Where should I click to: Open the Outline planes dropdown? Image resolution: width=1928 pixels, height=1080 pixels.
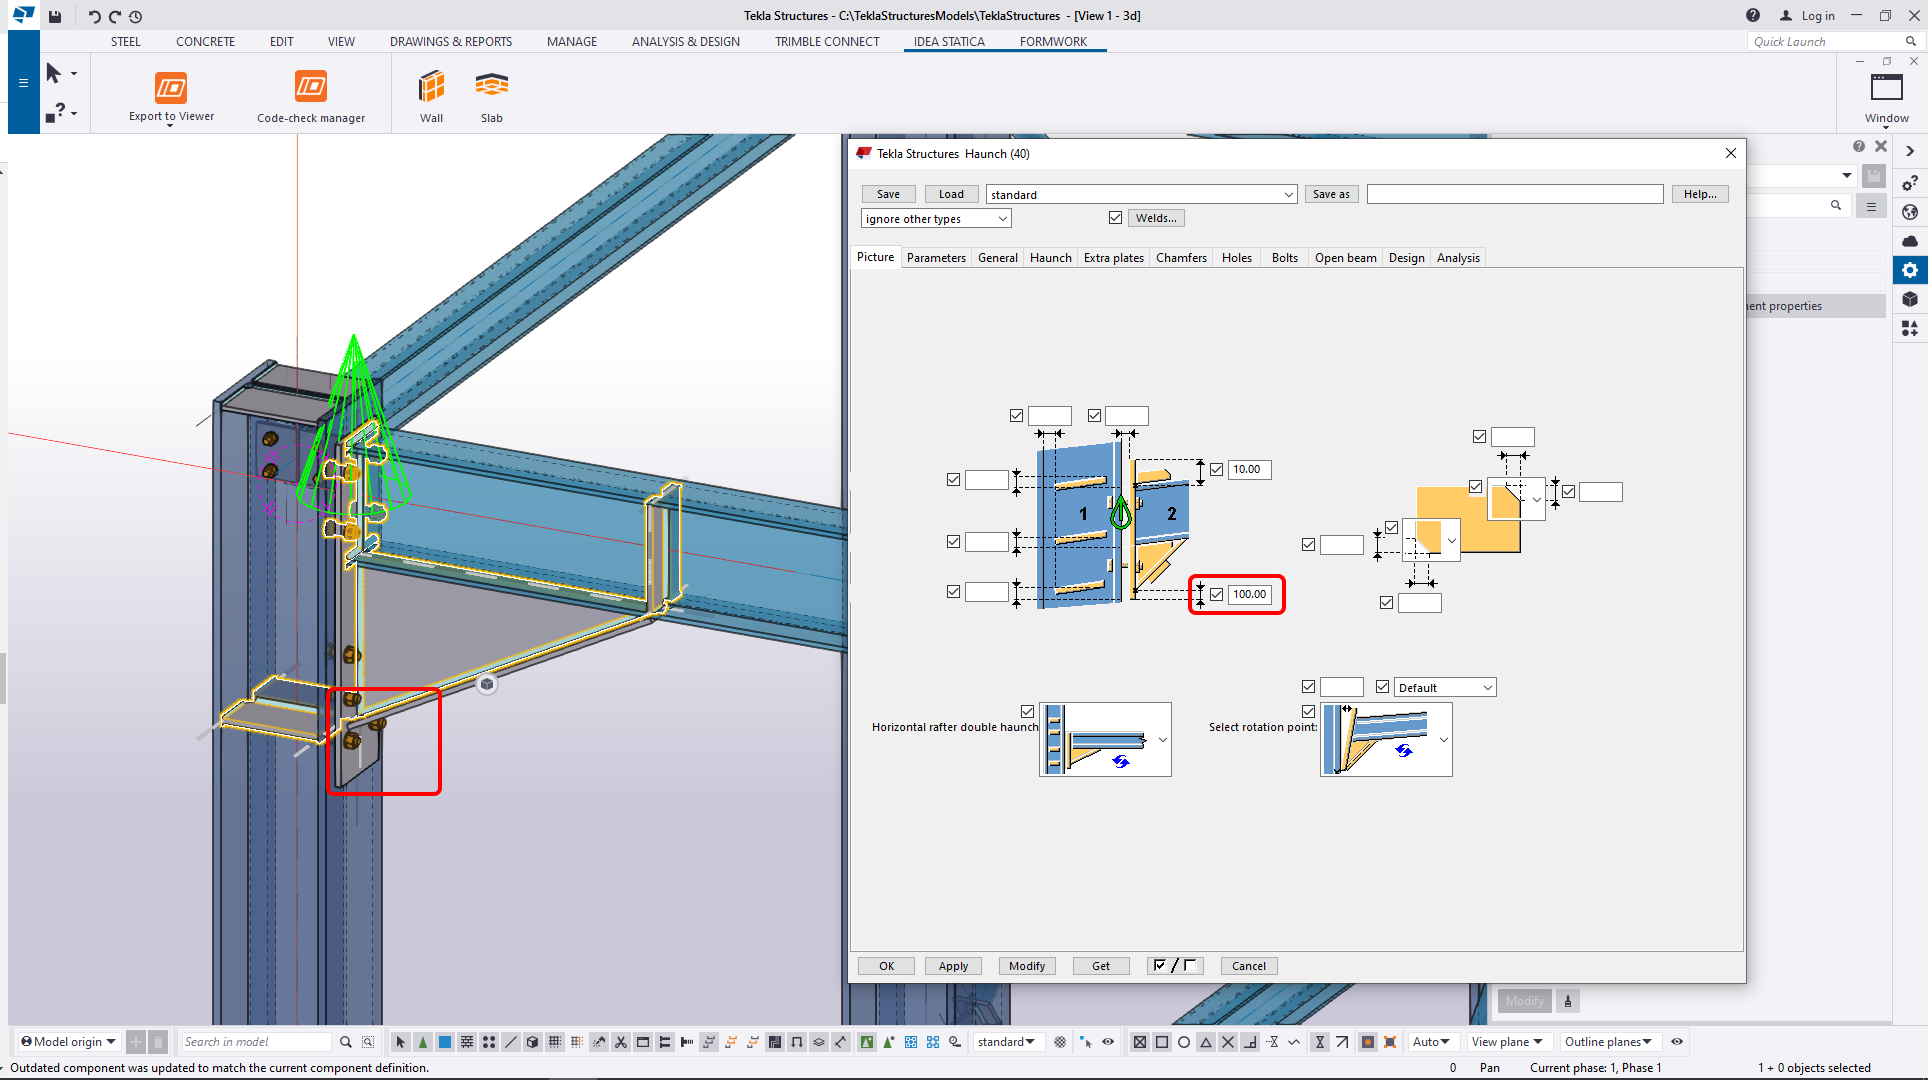point(1608,1042)
